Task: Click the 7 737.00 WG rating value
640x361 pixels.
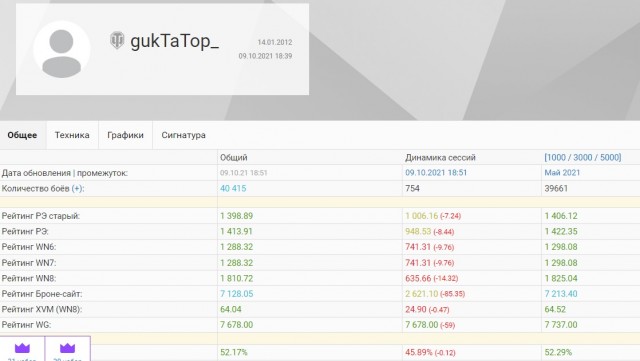Action: coord(561,325)
